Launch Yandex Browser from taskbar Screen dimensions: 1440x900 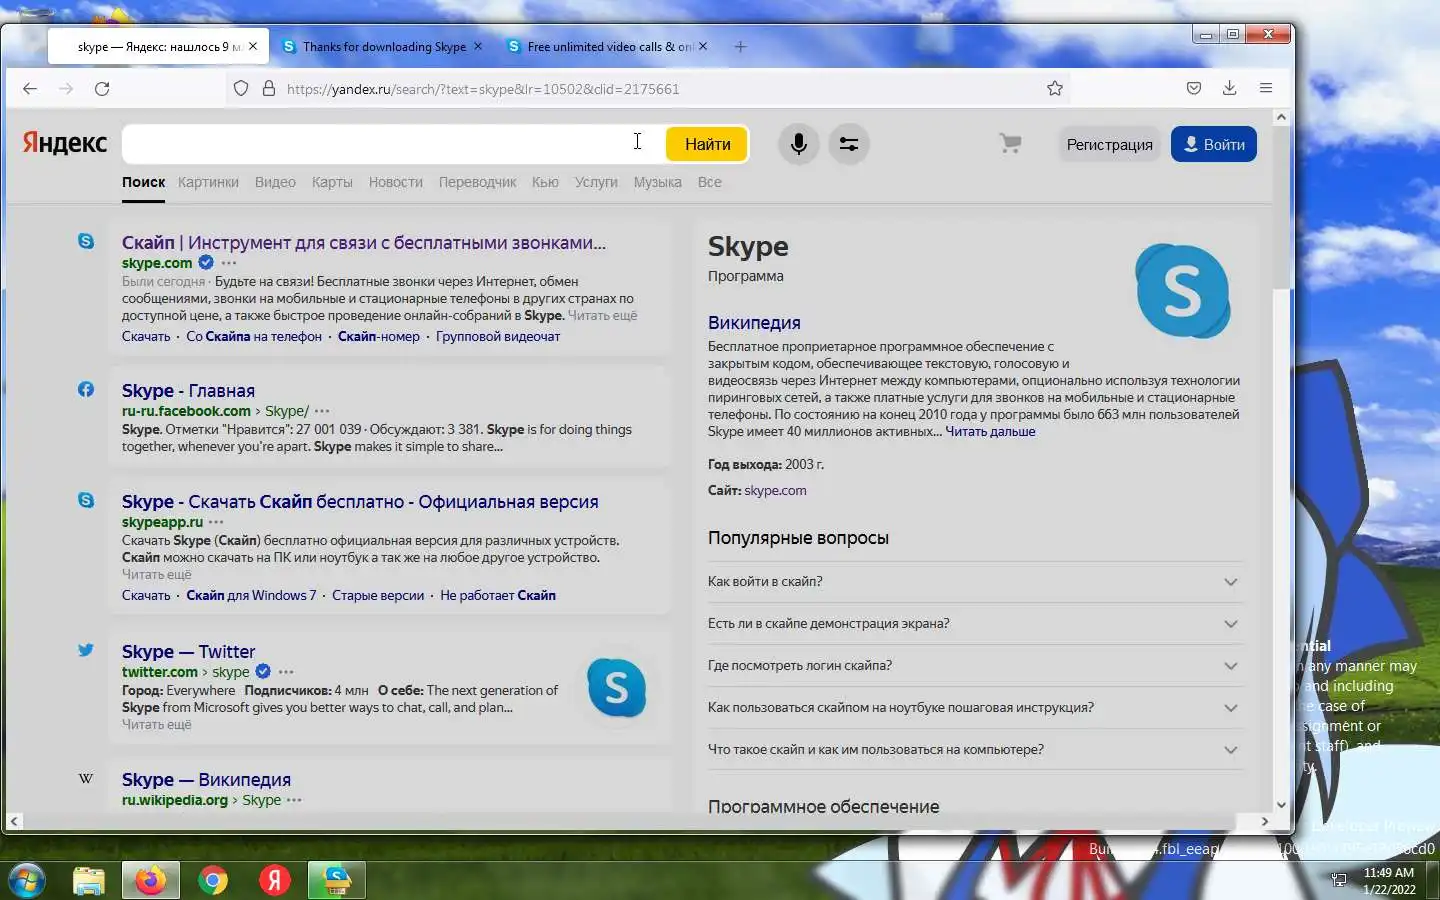tap(275, 880)
